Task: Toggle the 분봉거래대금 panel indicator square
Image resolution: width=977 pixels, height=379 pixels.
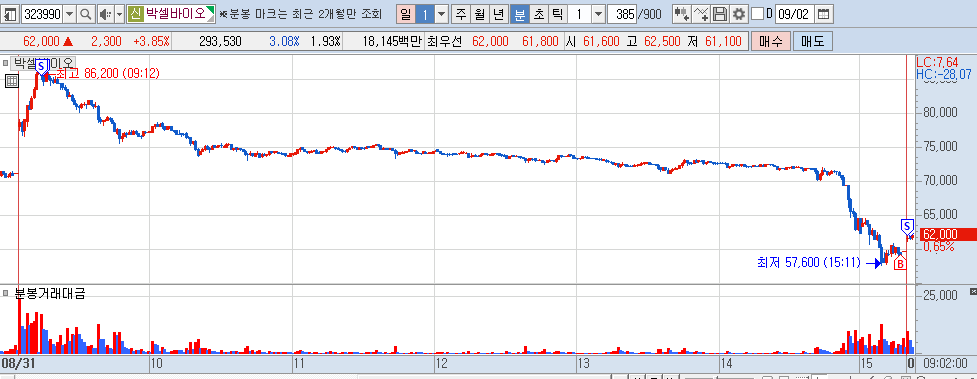Action: 6,293
